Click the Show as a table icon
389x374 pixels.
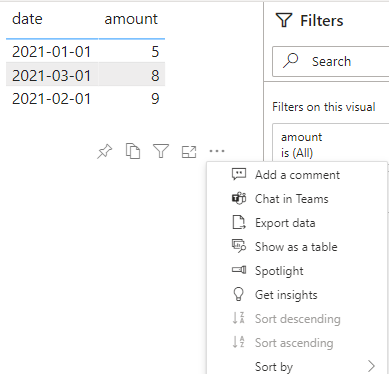point(239,247)
